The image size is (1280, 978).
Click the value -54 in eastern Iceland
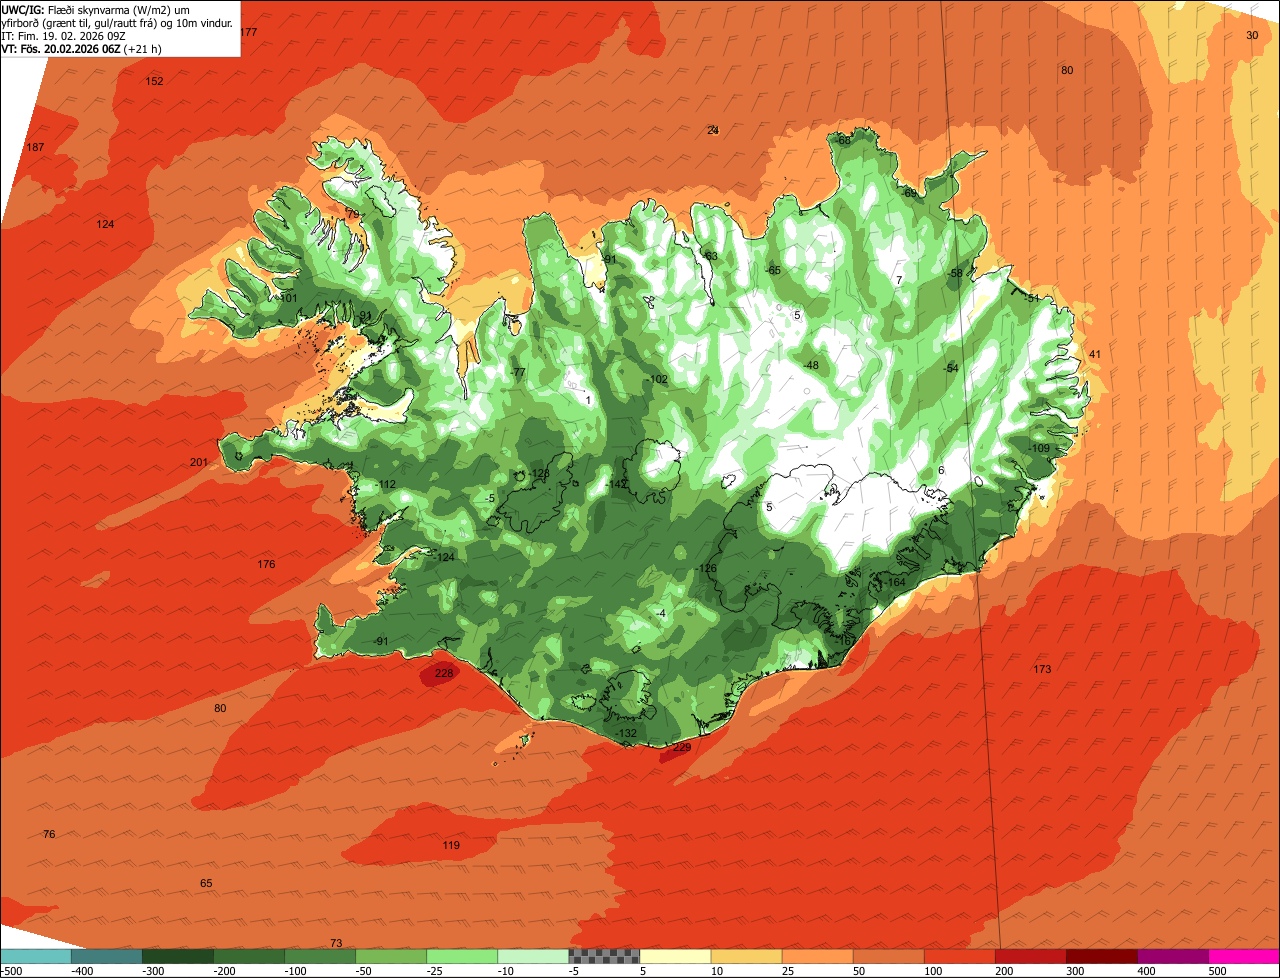pyautogui.click(x=951, y=368)
